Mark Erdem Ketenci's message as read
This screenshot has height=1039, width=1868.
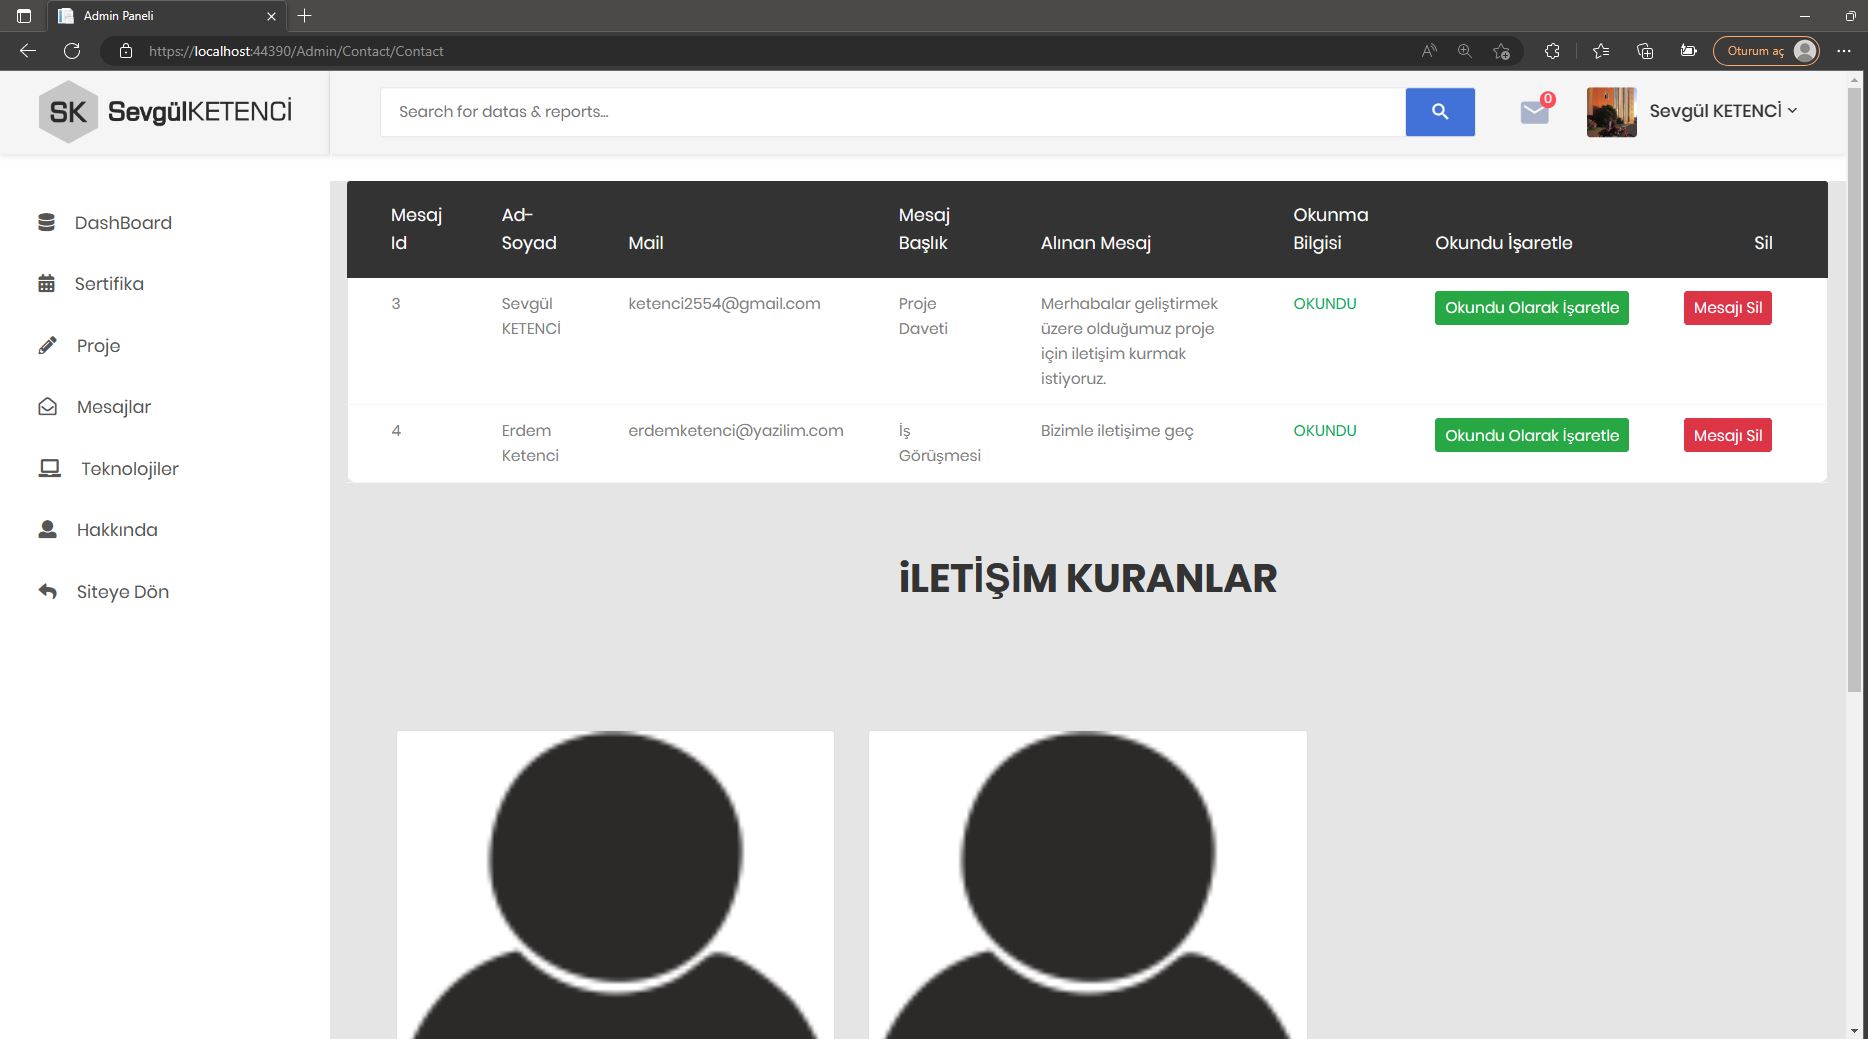tap(1531, 435)
